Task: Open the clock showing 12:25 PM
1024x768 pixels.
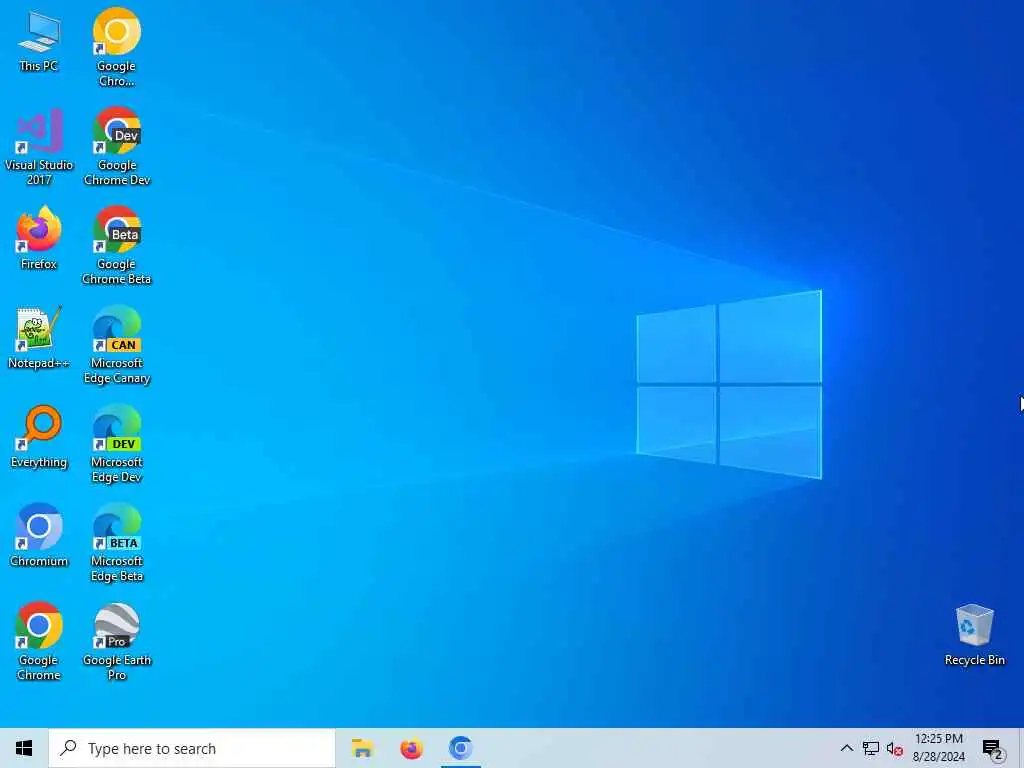Action: tap(938, 748)
